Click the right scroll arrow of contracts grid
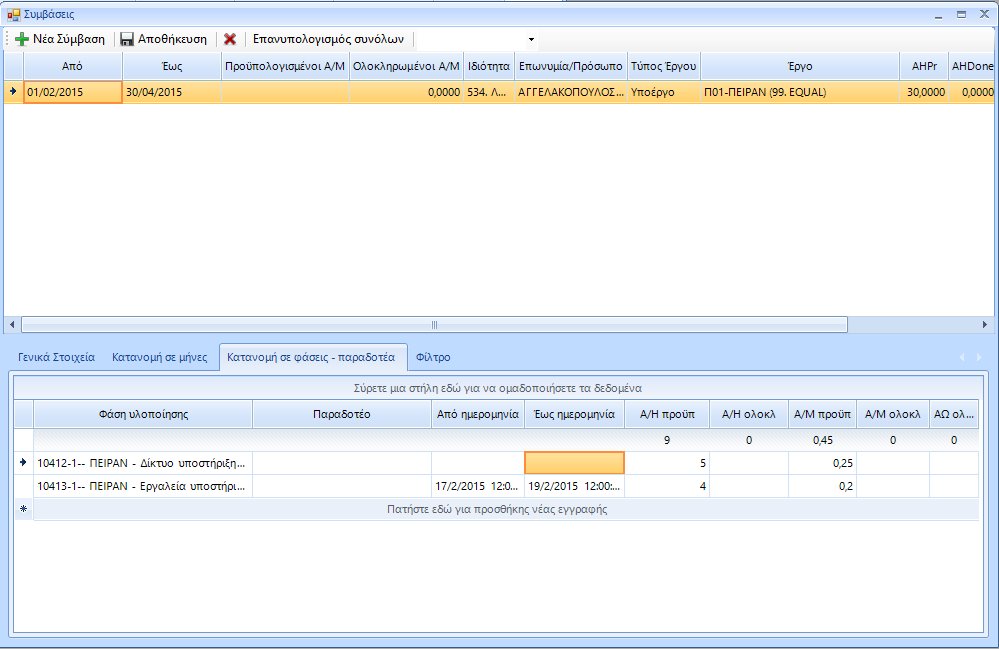Image resolution: width=999 pixels, height=649 pixels. pos(985,325)
